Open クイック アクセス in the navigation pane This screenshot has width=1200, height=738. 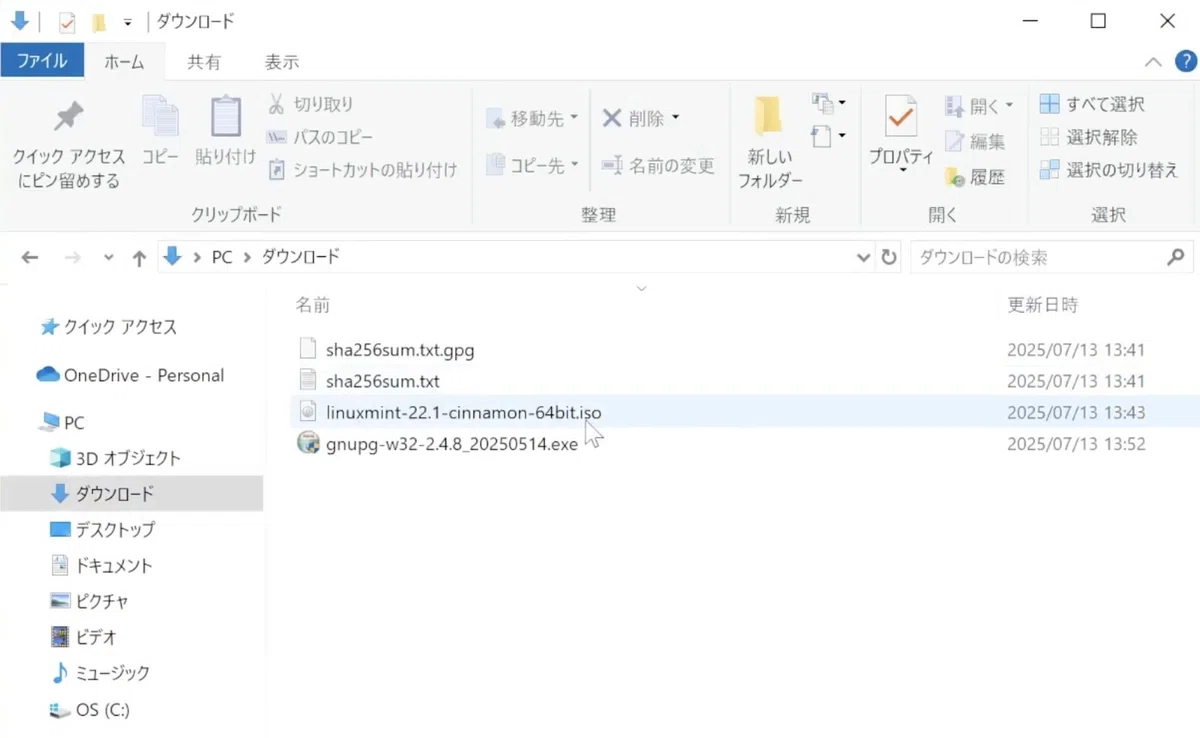[x=108, y=327]
